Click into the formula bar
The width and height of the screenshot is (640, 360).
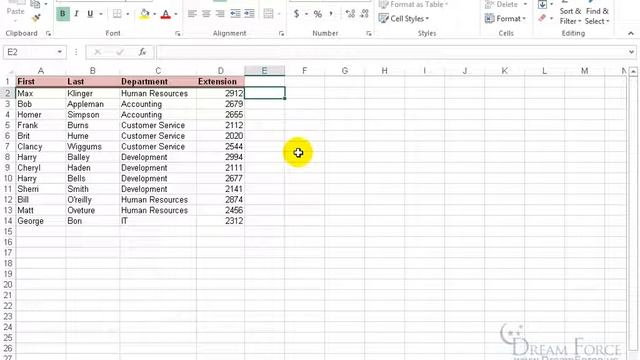pyautogui.click(x=391, y=52)
